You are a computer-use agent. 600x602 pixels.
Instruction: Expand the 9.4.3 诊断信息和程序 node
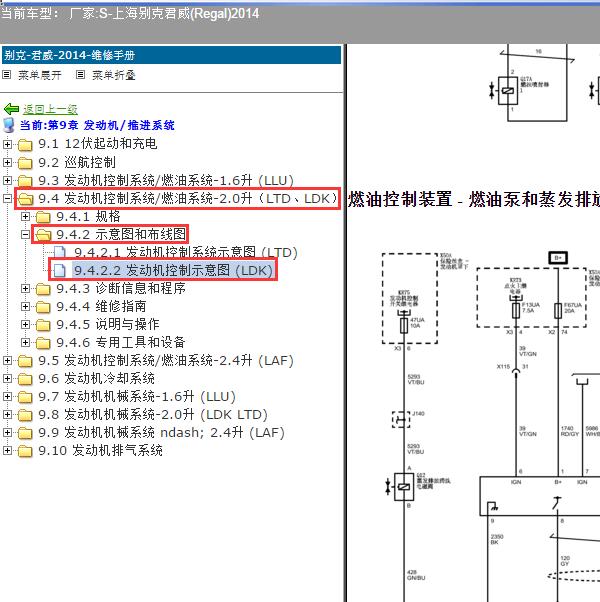[25, 288]
